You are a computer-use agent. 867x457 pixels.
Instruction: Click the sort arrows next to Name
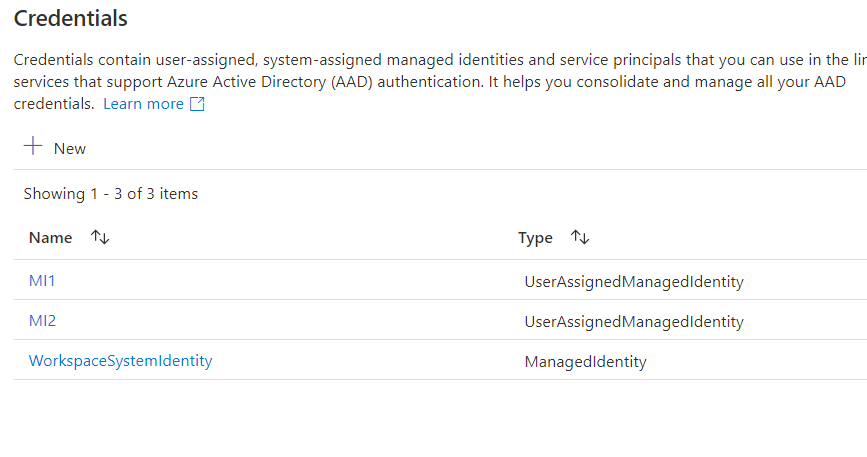coord(99,237)
